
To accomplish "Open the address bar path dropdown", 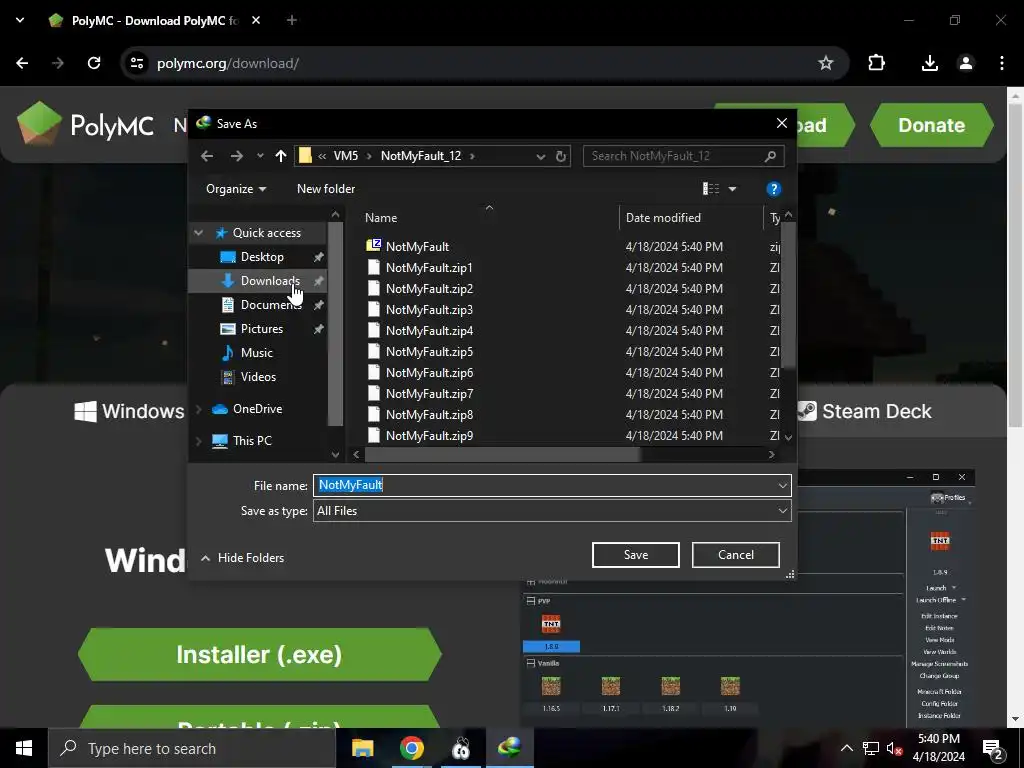I will [540, 157].
